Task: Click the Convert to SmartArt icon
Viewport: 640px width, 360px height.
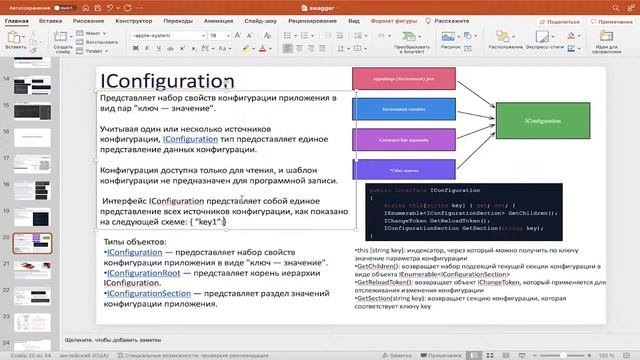Action: click(x=409, y=36)
